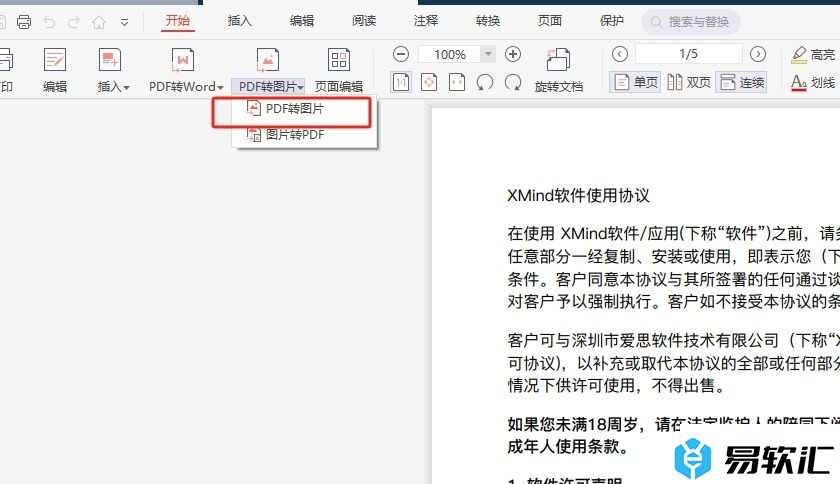Viewport: 840px width, 484px height.
Task: Click the print icon in quick toolbar
Action: point(24,22)
